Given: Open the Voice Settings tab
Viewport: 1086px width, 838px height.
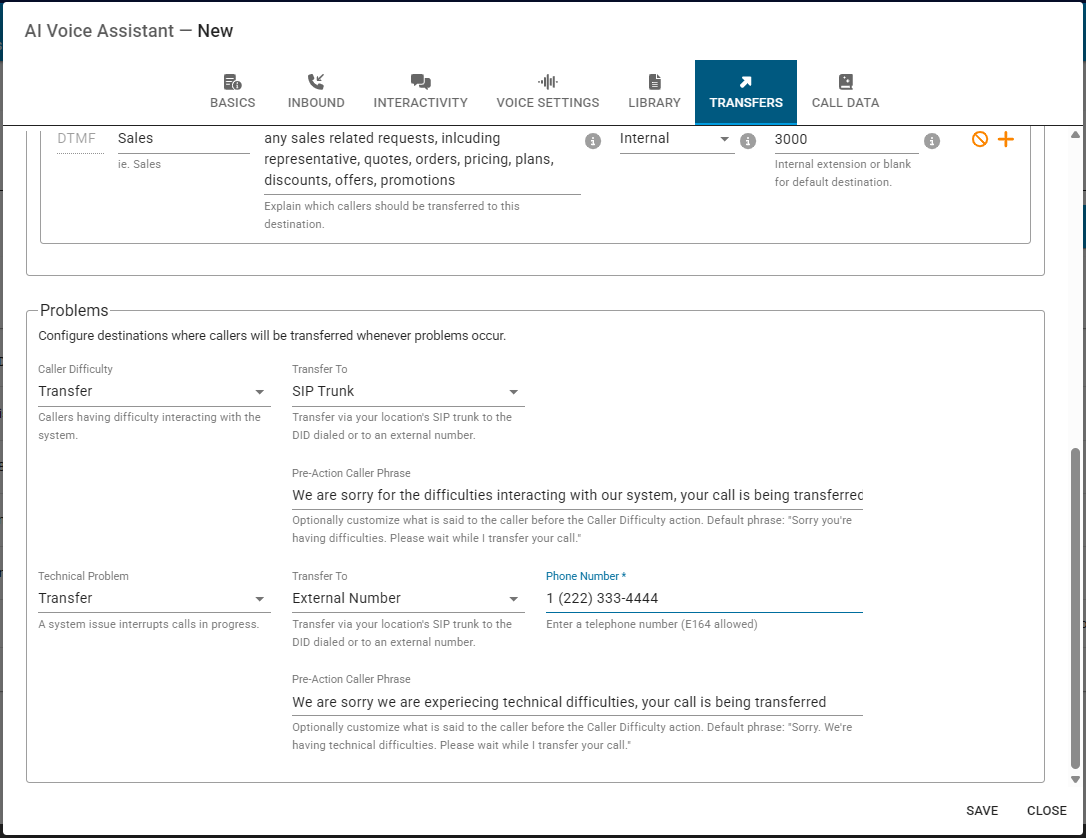Looking at the screenshot, I should pyautogui.click(x=548, y=92).
